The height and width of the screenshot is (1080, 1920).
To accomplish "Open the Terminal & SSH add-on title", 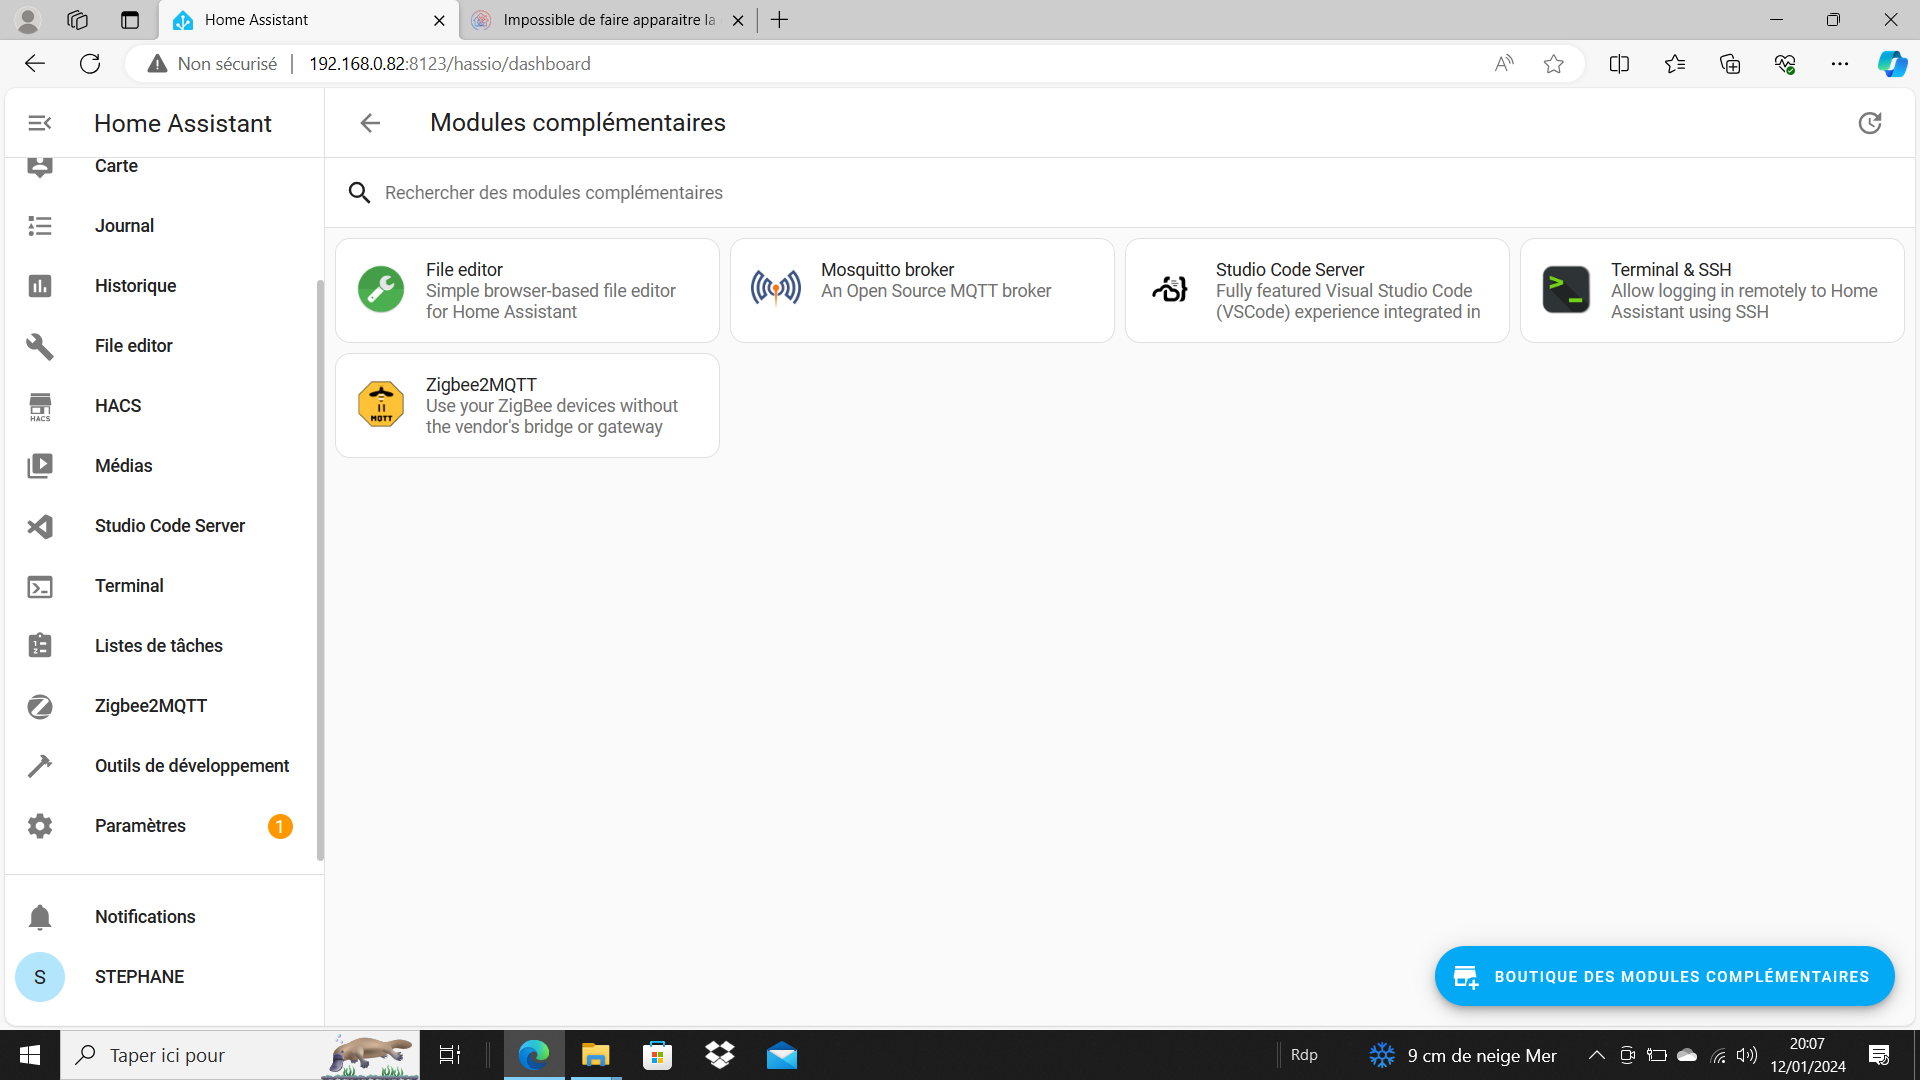I will coord(1671,270).
